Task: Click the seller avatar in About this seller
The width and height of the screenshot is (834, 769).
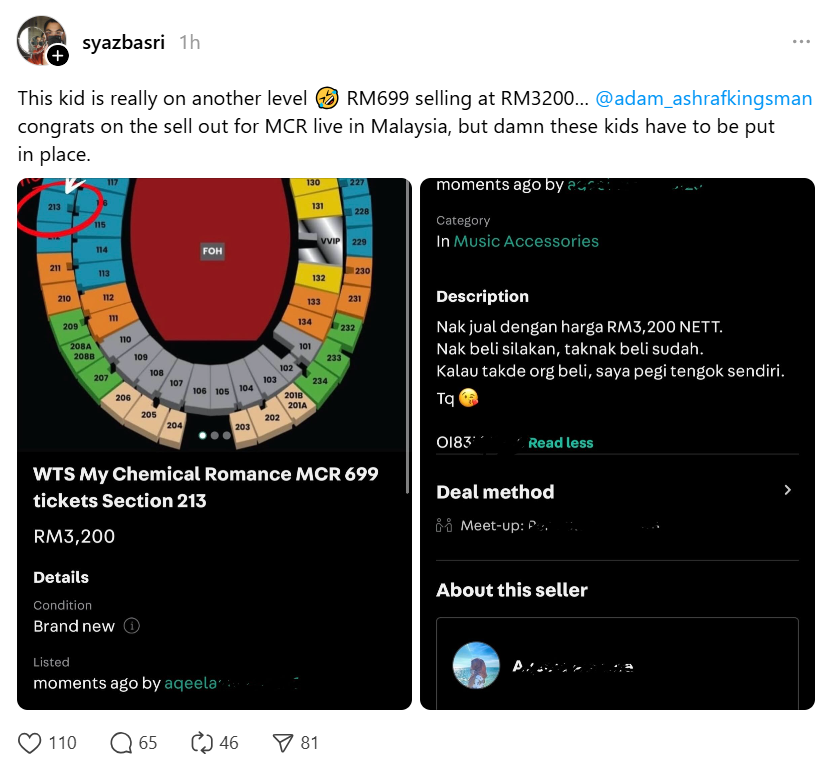Action: (x=476, y=666)
